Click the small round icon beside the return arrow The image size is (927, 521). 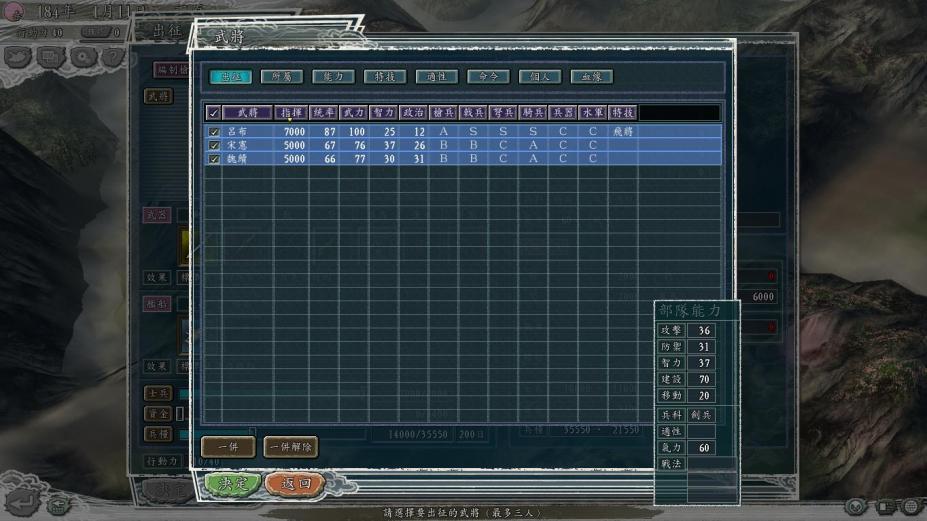[x=57, y=504]
